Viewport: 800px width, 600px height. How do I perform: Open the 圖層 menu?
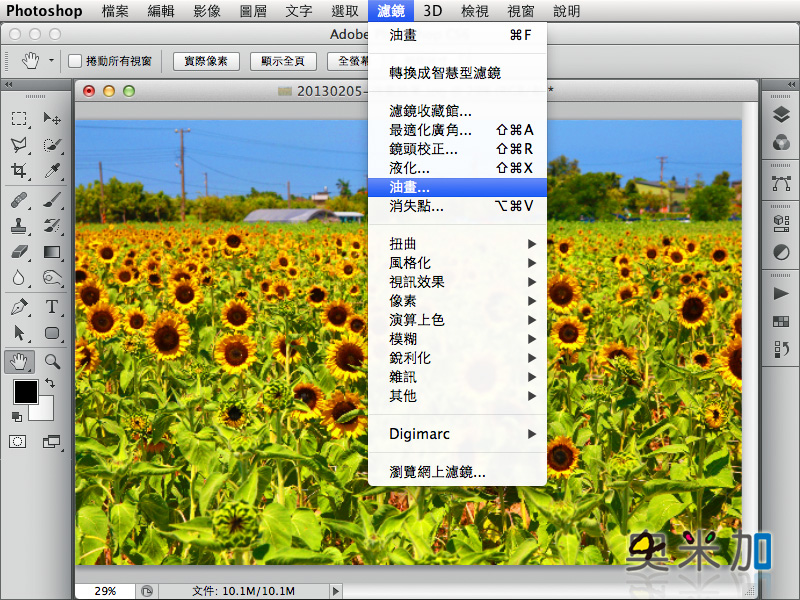[x=253, y=11]
